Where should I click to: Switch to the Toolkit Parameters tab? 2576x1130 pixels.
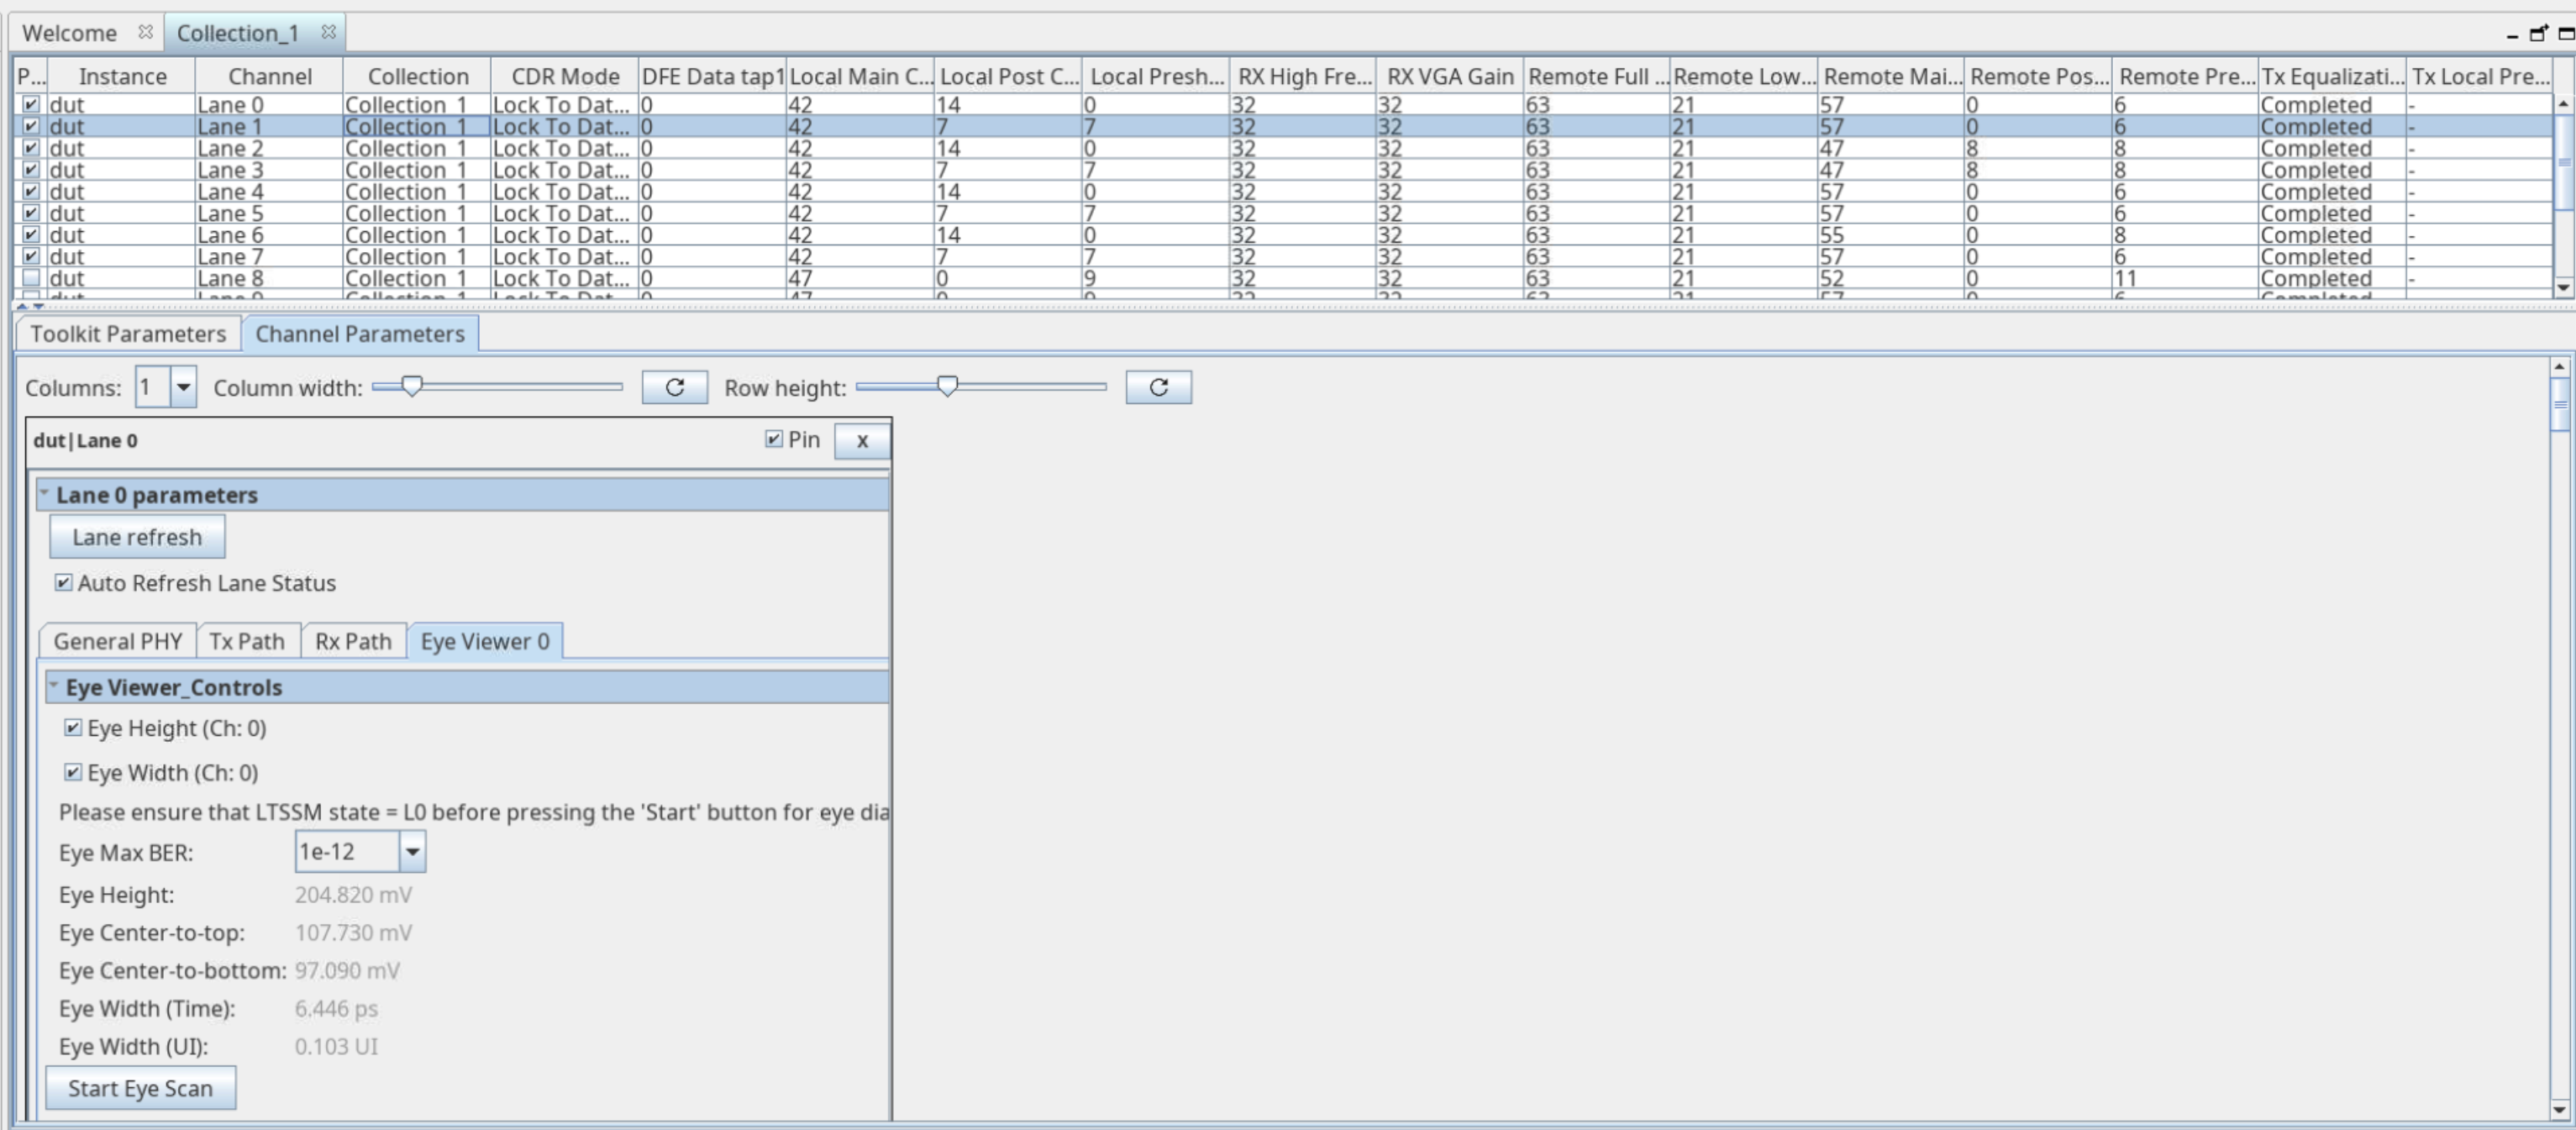coord(128,334)
